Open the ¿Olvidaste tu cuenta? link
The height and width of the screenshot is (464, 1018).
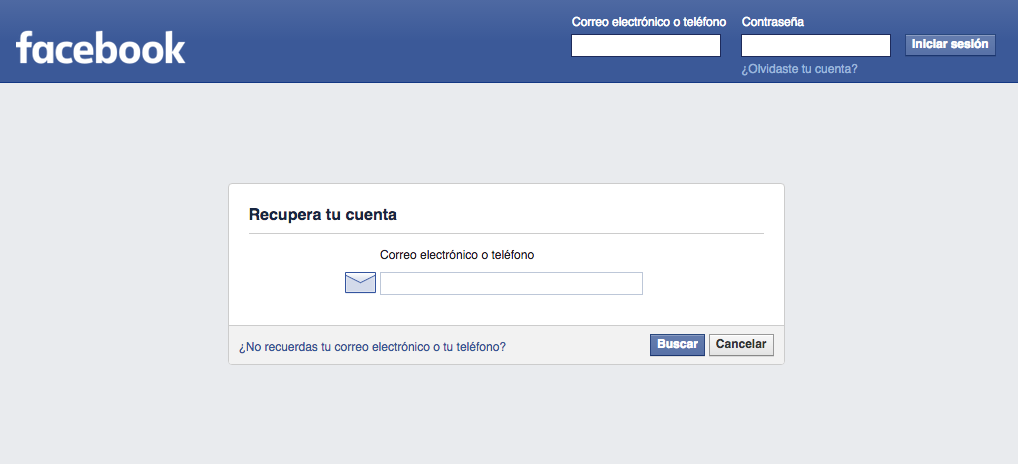click(x=799, y=69)
